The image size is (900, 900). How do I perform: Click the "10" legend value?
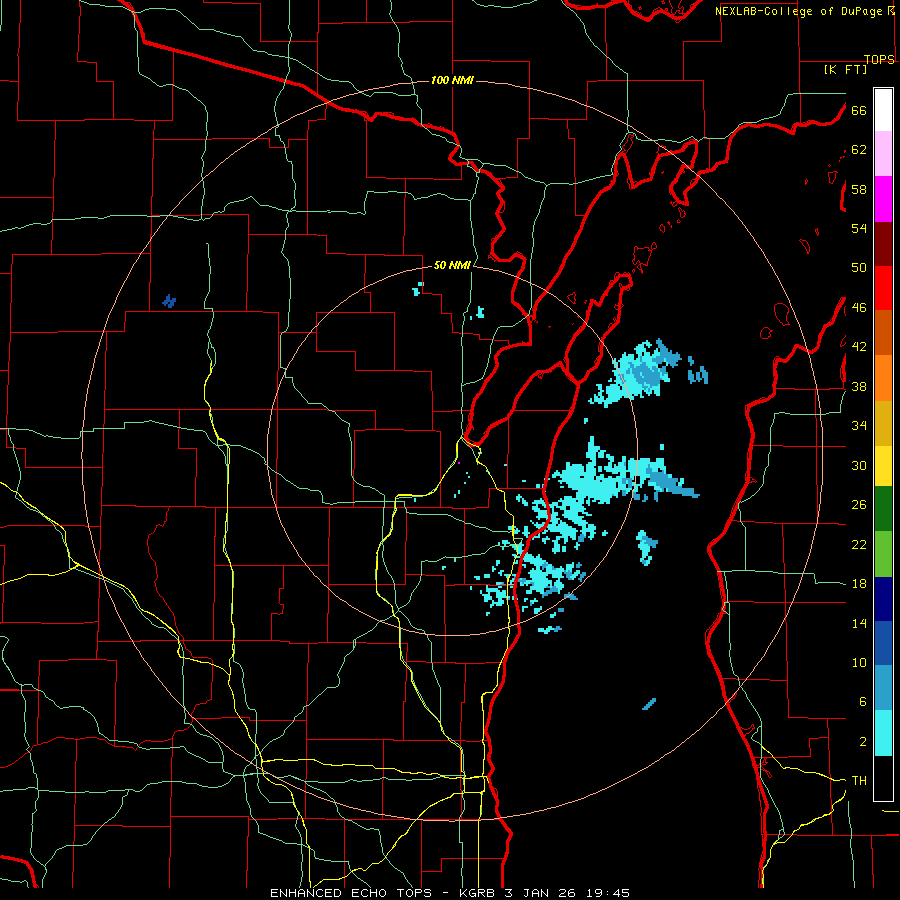tap(859, 662)
